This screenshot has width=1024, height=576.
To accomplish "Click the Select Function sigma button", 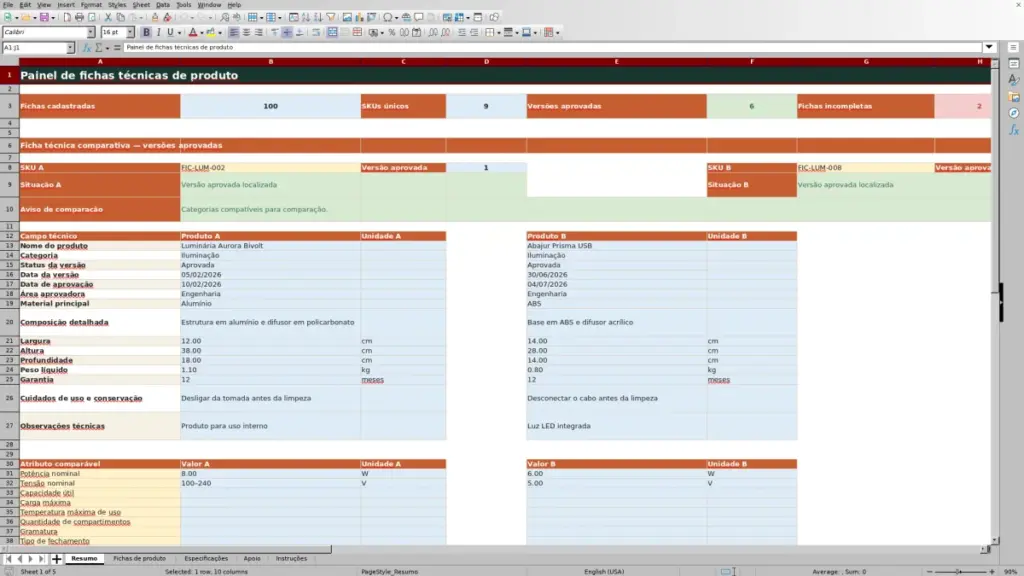I will [x=99, y=48].
